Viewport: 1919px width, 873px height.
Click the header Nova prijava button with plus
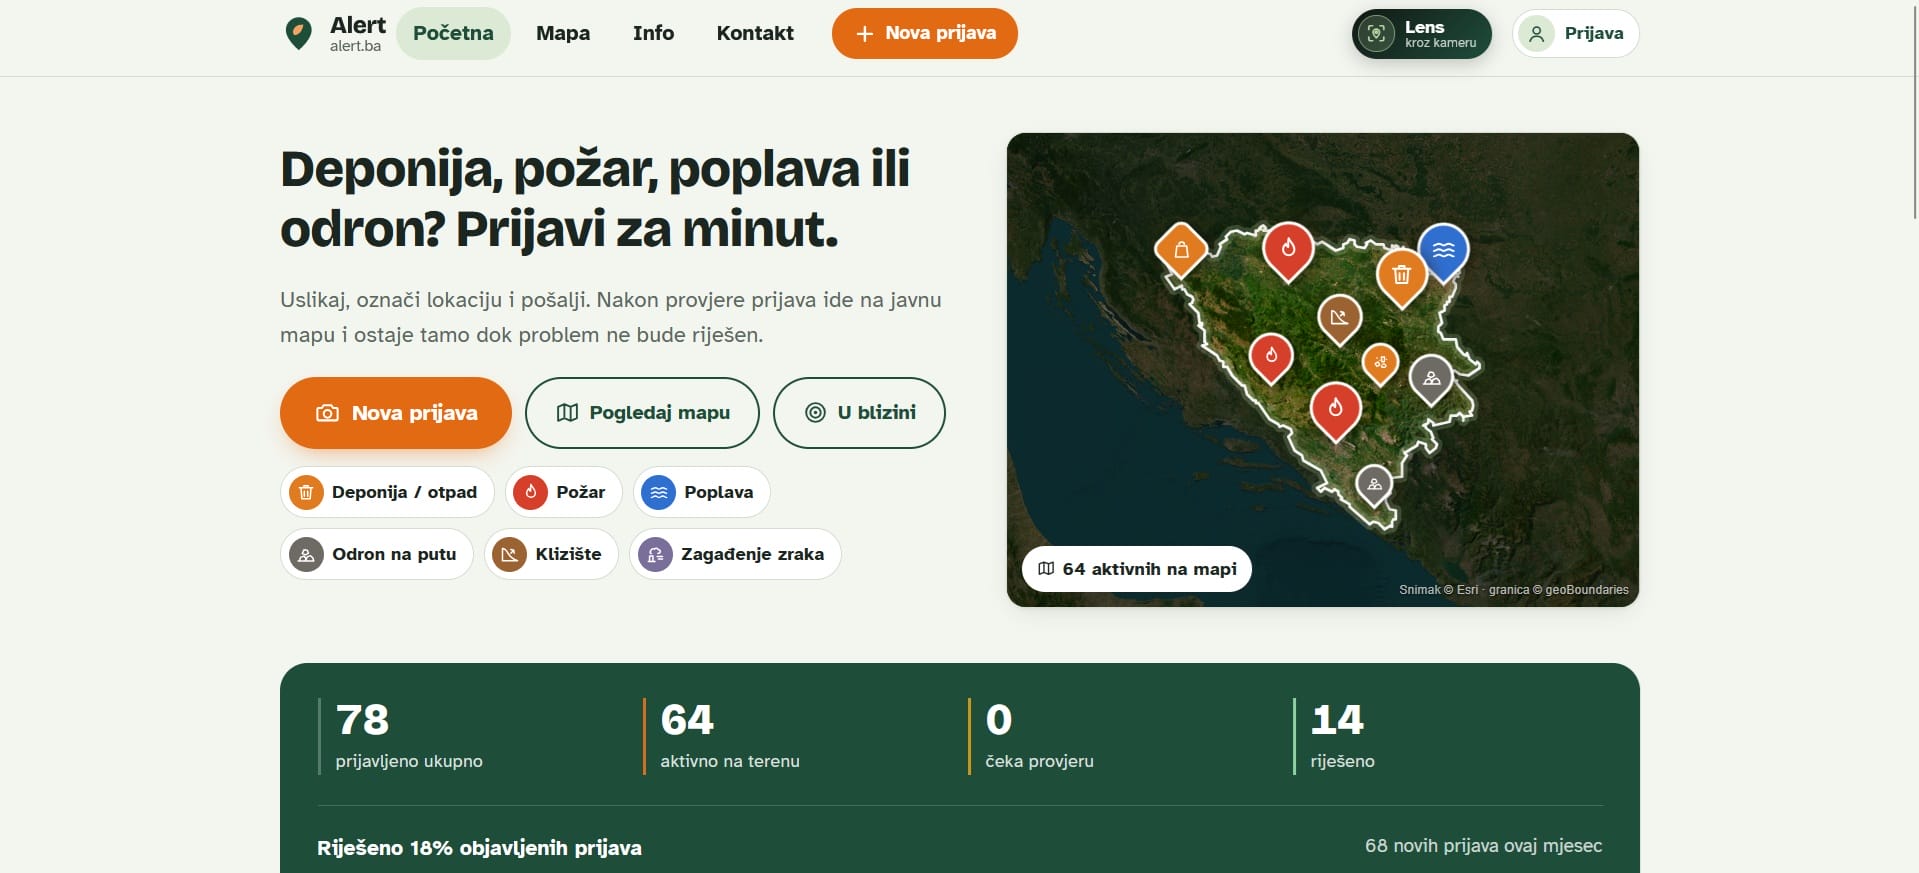click(x=925, y=33)
